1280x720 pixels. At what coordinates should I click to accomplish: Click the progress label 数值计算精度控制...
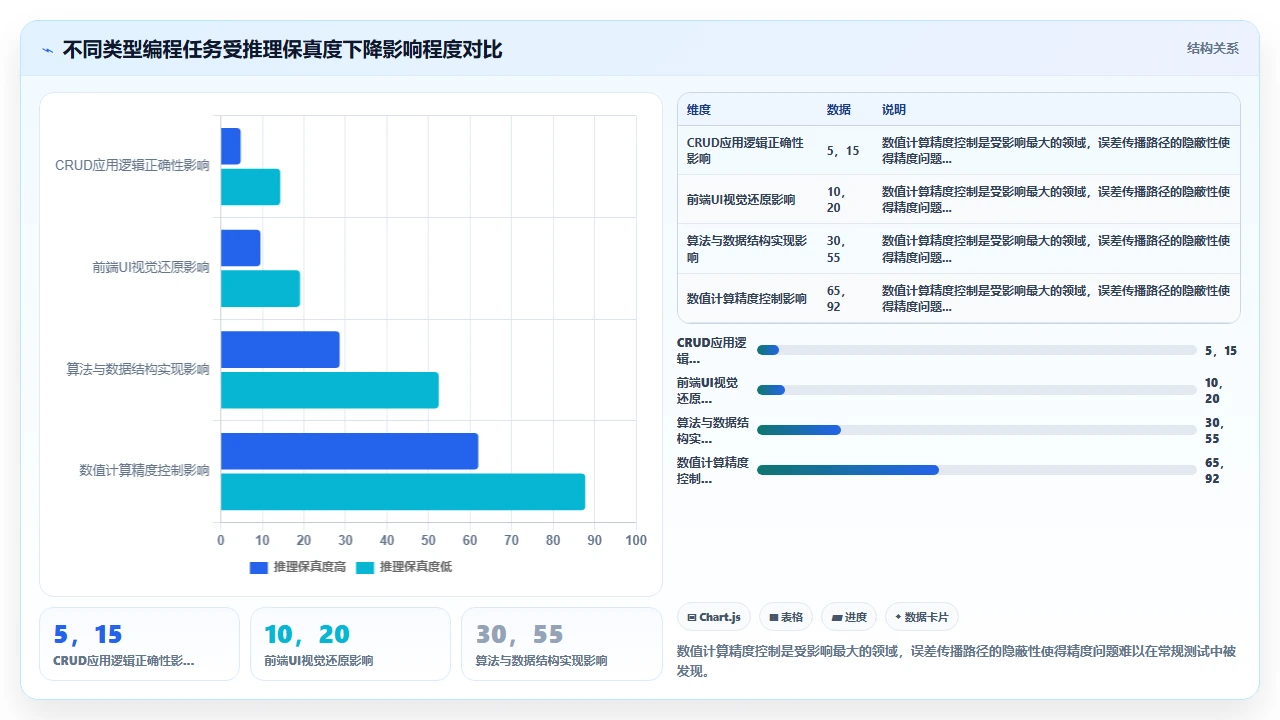pos(713,470)
